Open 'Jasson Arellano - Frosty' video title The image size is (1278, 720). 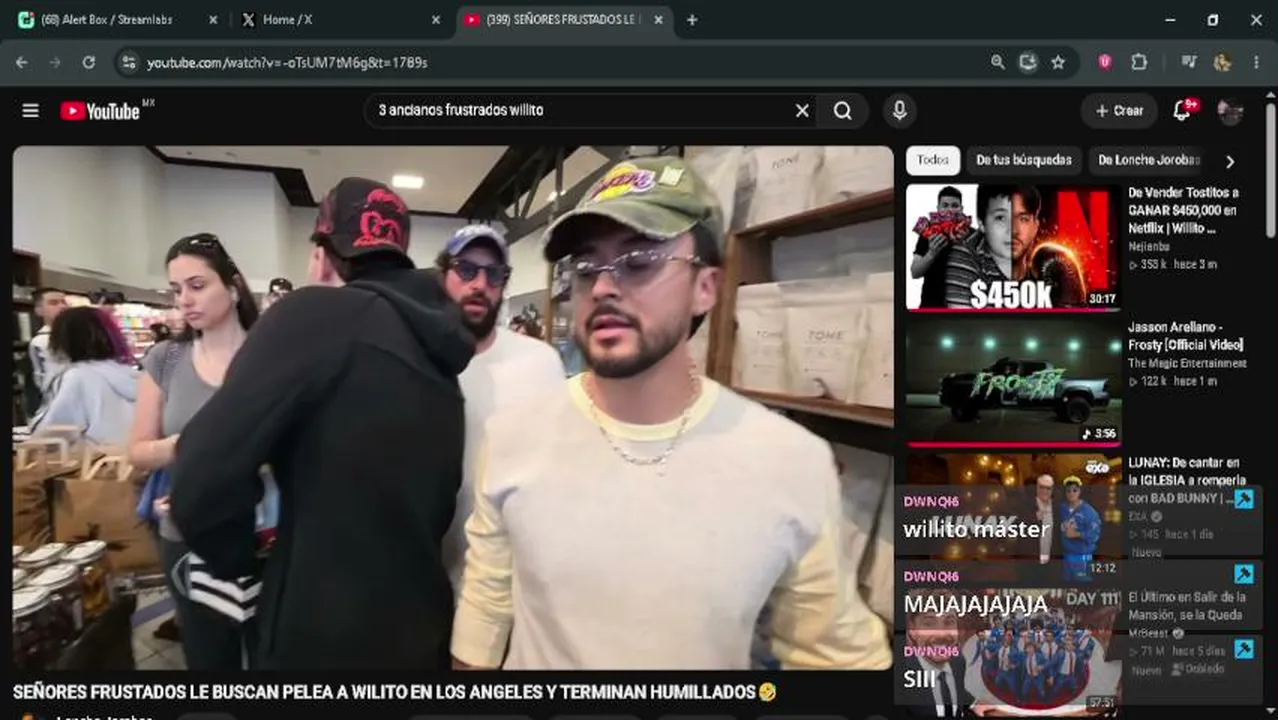click(x=1186, y=336)
